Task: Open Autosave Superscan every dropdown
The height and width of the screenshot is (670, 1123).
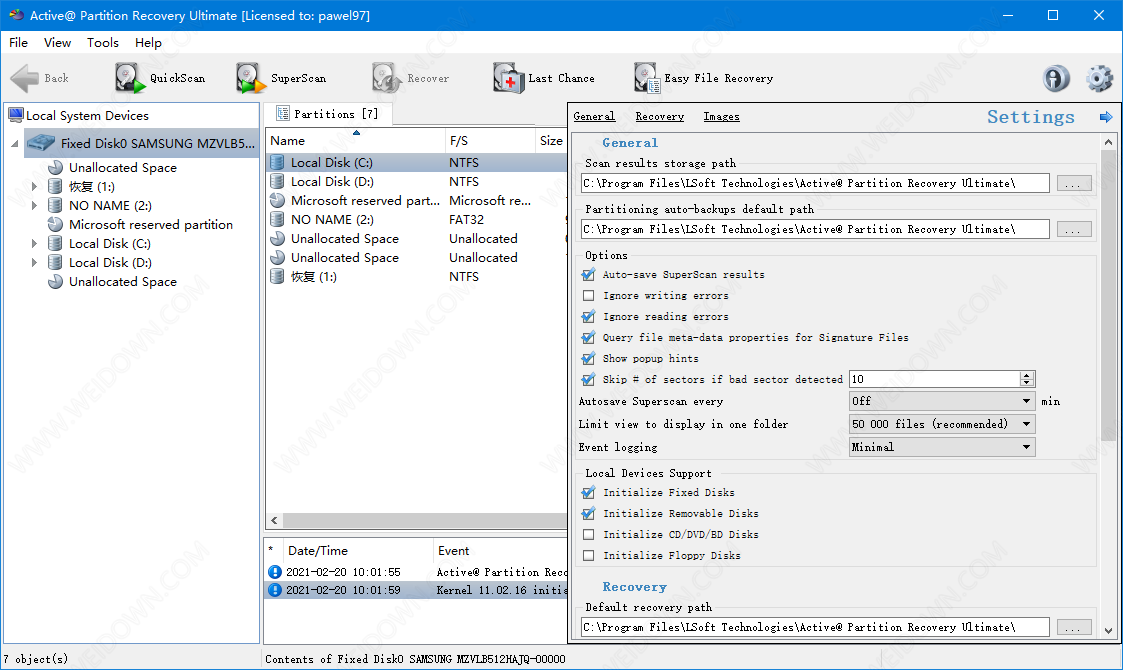Action: point(942,401)
